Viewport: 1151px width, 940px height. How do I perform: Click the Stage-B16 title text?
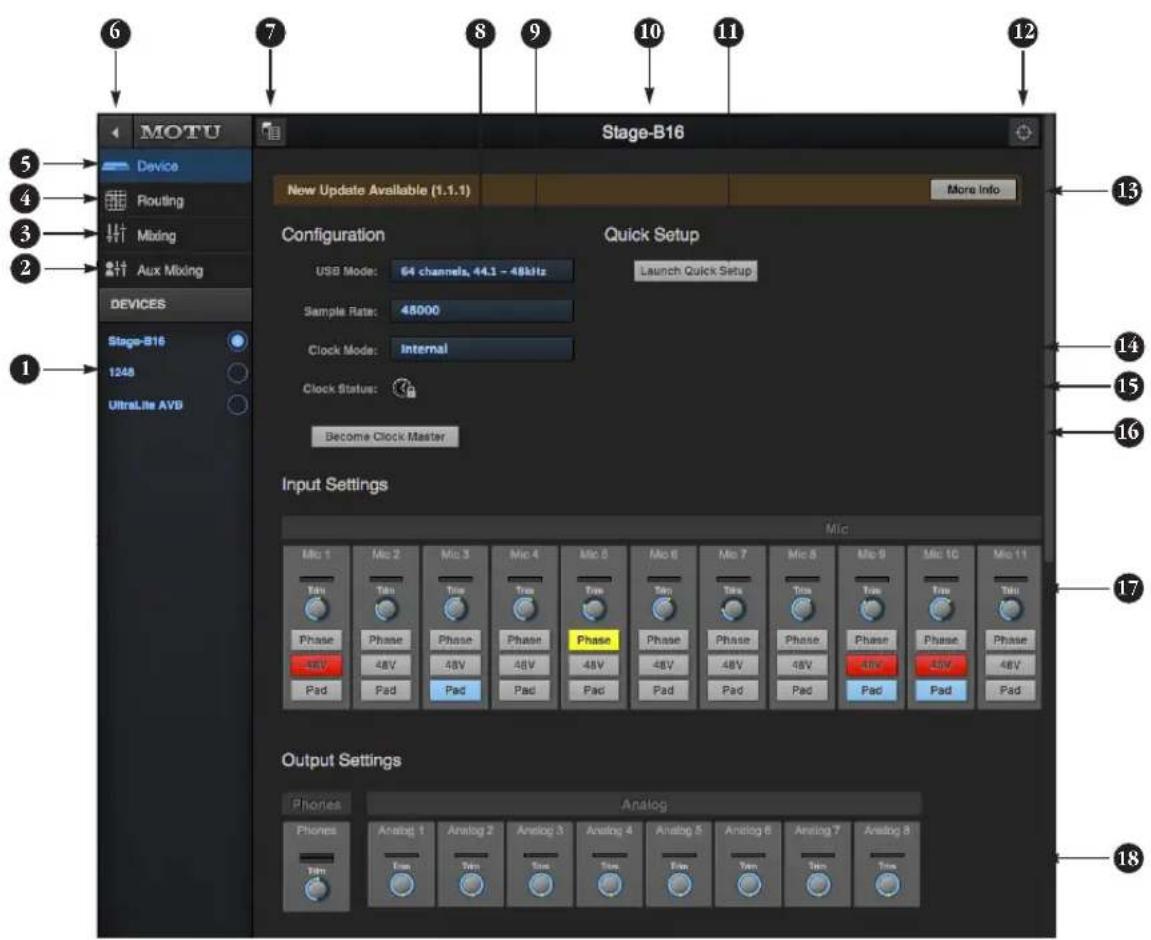click(x=642, y=133)
